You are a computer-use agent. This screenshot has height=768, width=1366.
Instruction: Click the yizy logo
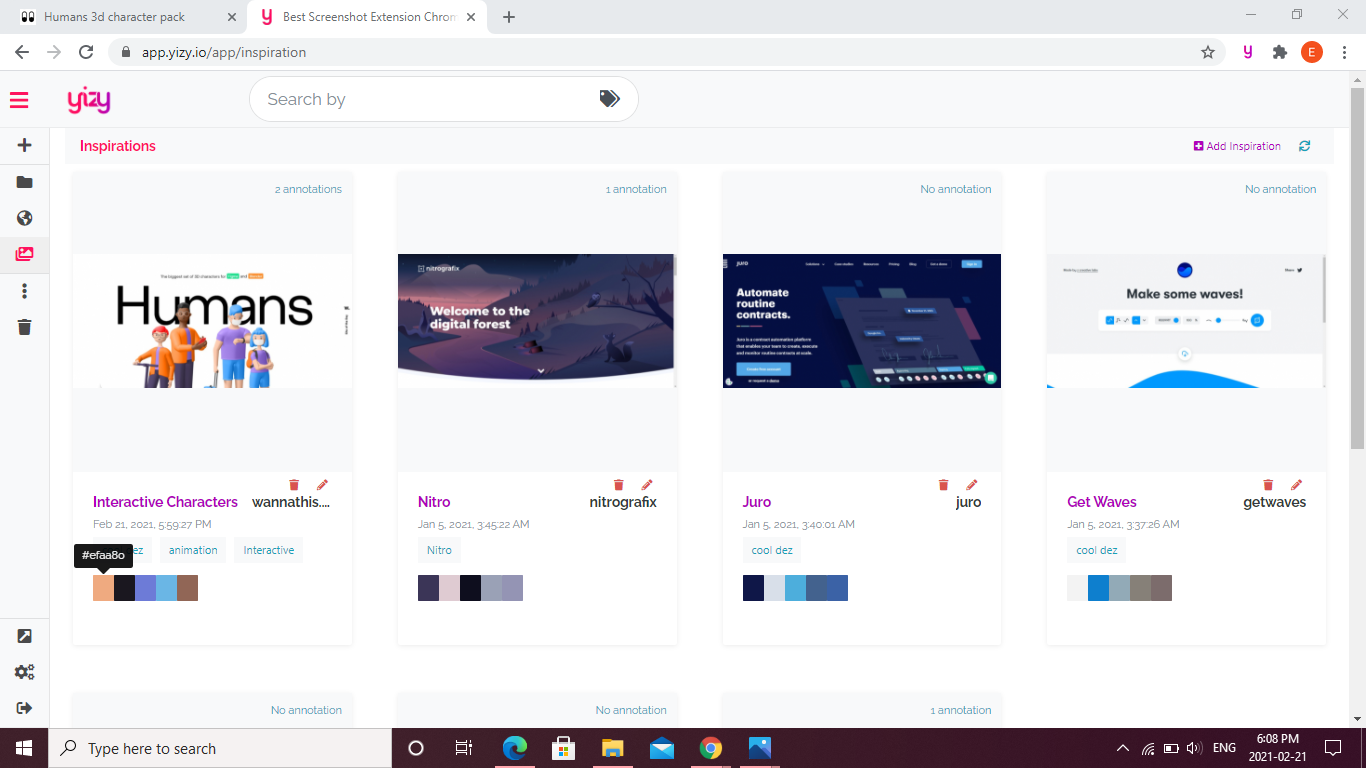click(x=89, y=100)
